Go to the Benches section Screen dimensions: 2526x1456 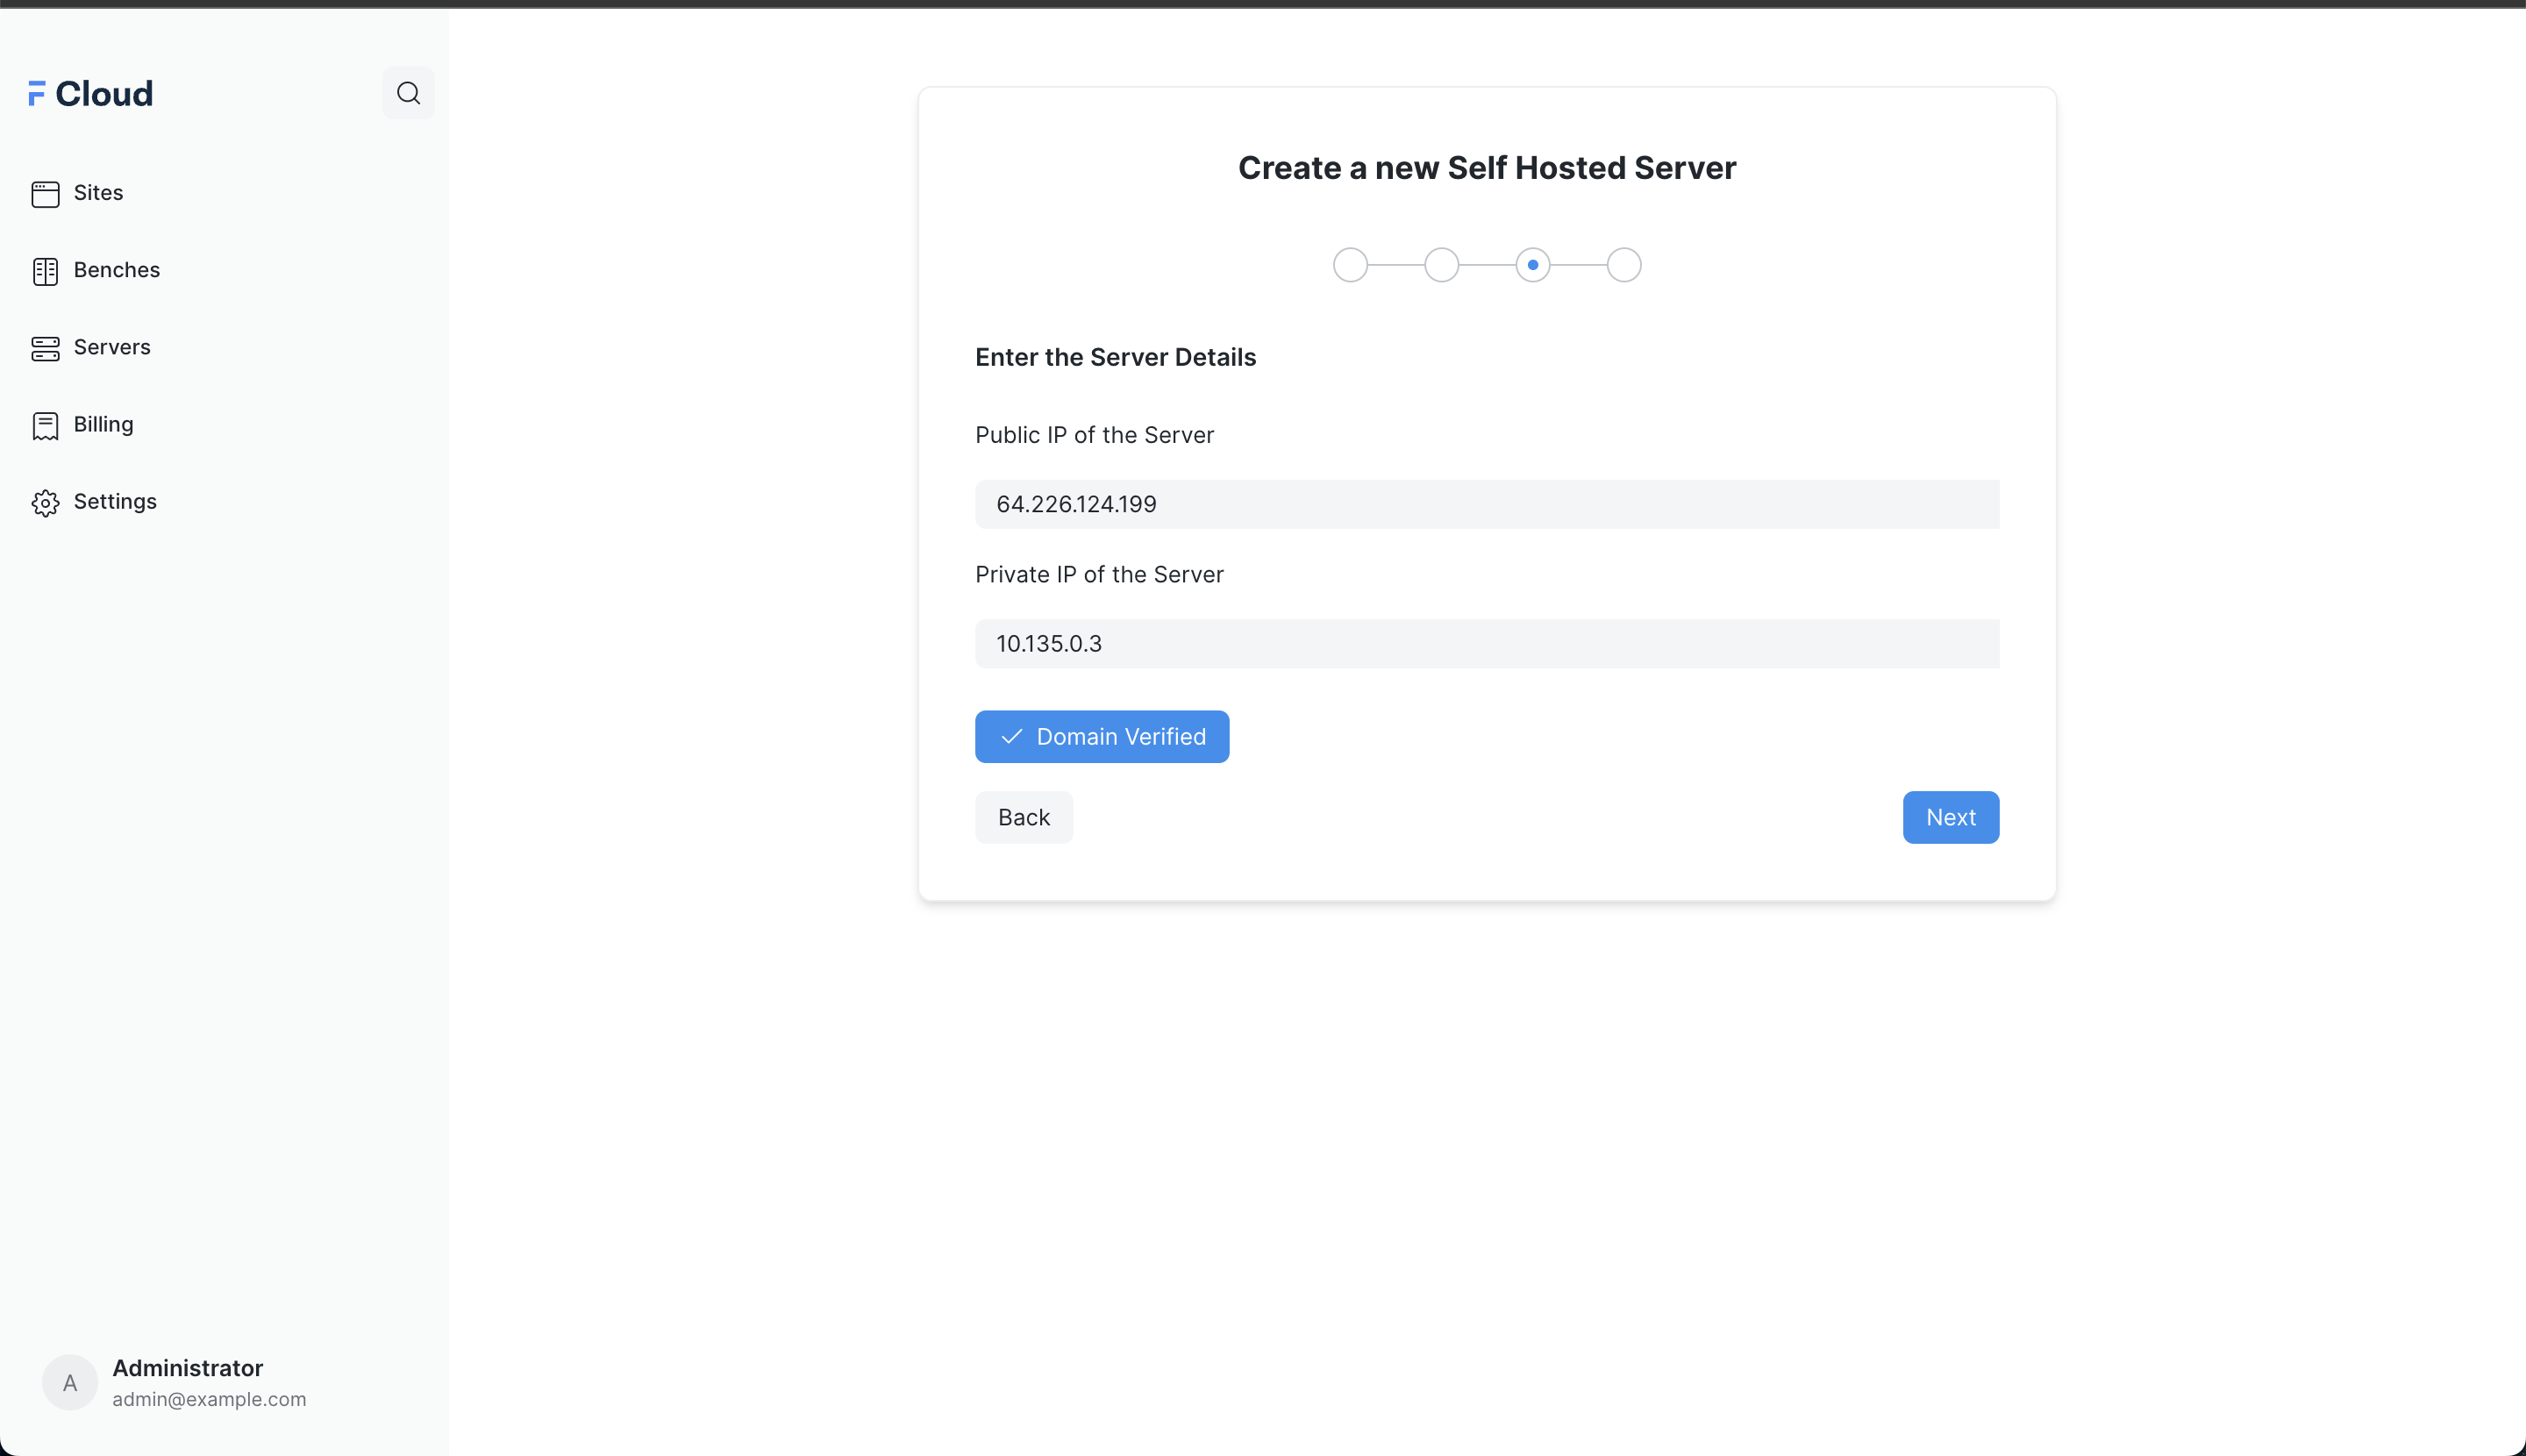[x=116, y=270]
